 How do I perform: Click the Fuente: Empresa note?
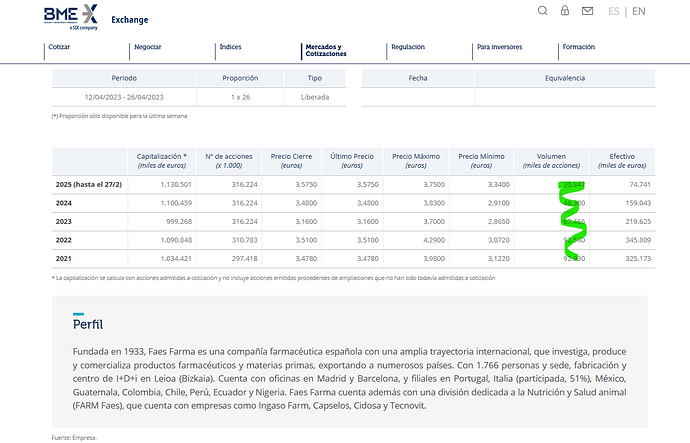[74, 438]
